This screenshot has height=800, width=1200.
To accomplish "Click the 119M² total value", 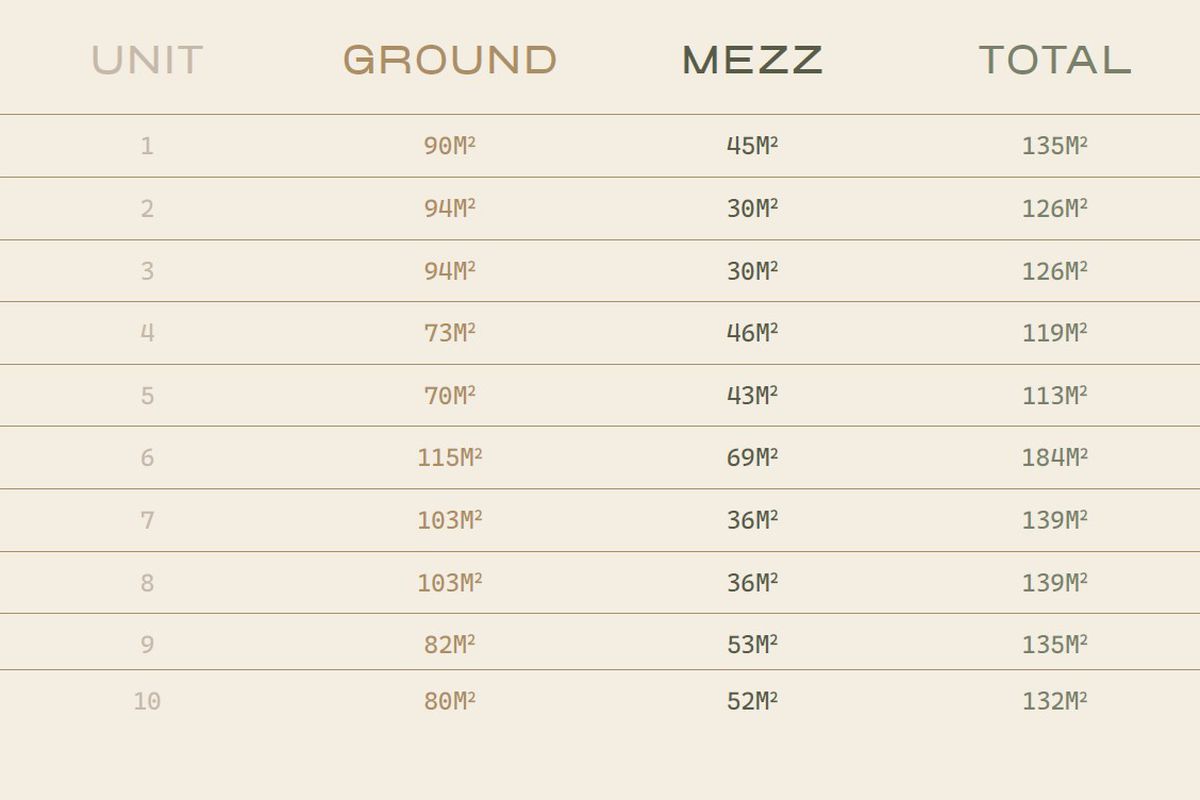I will [1054, 333].
